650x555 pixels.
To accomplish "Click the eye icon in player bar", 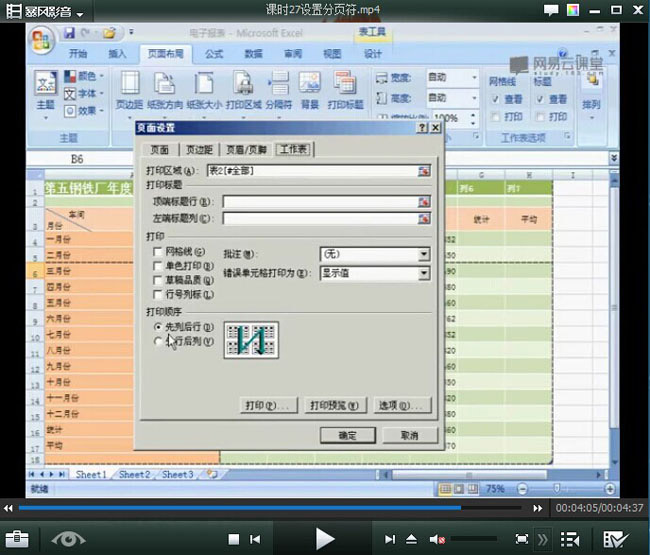I will (x=68, y=539).
